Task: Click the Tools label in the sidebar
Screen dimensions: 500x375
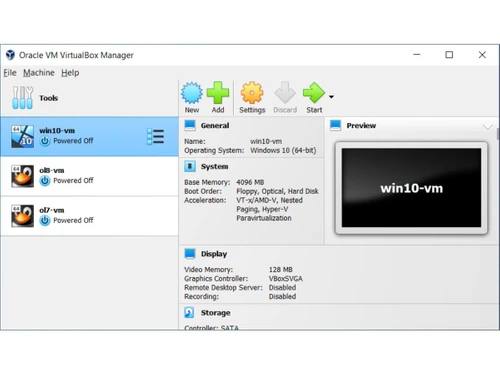Action: point(49,98)
